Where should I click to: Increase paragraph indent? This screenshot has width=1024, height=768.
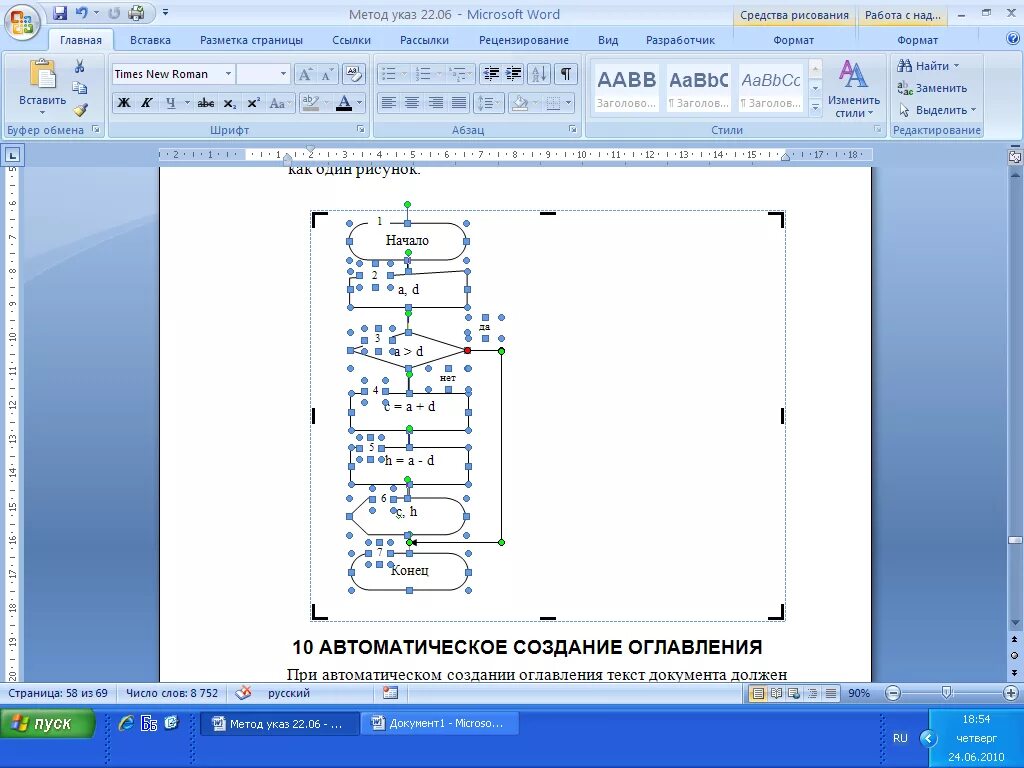513,74
